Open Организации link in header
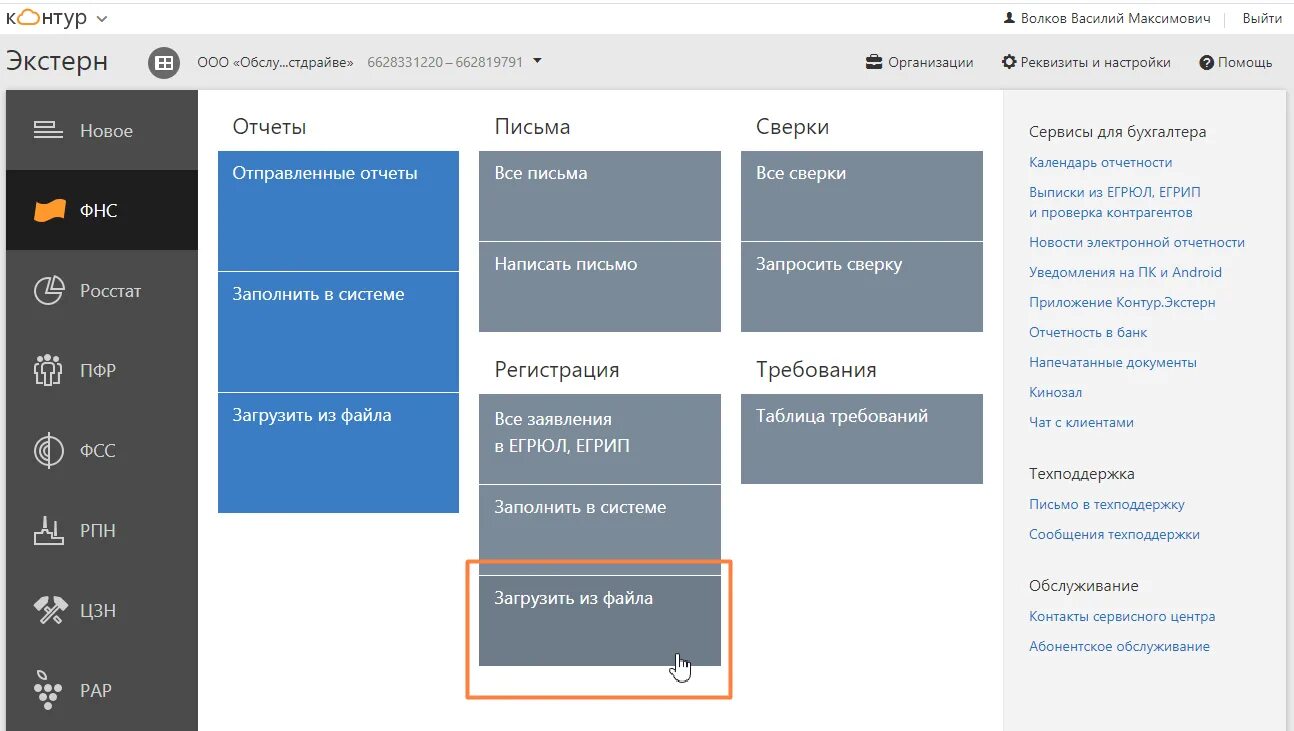 (931, 62)
